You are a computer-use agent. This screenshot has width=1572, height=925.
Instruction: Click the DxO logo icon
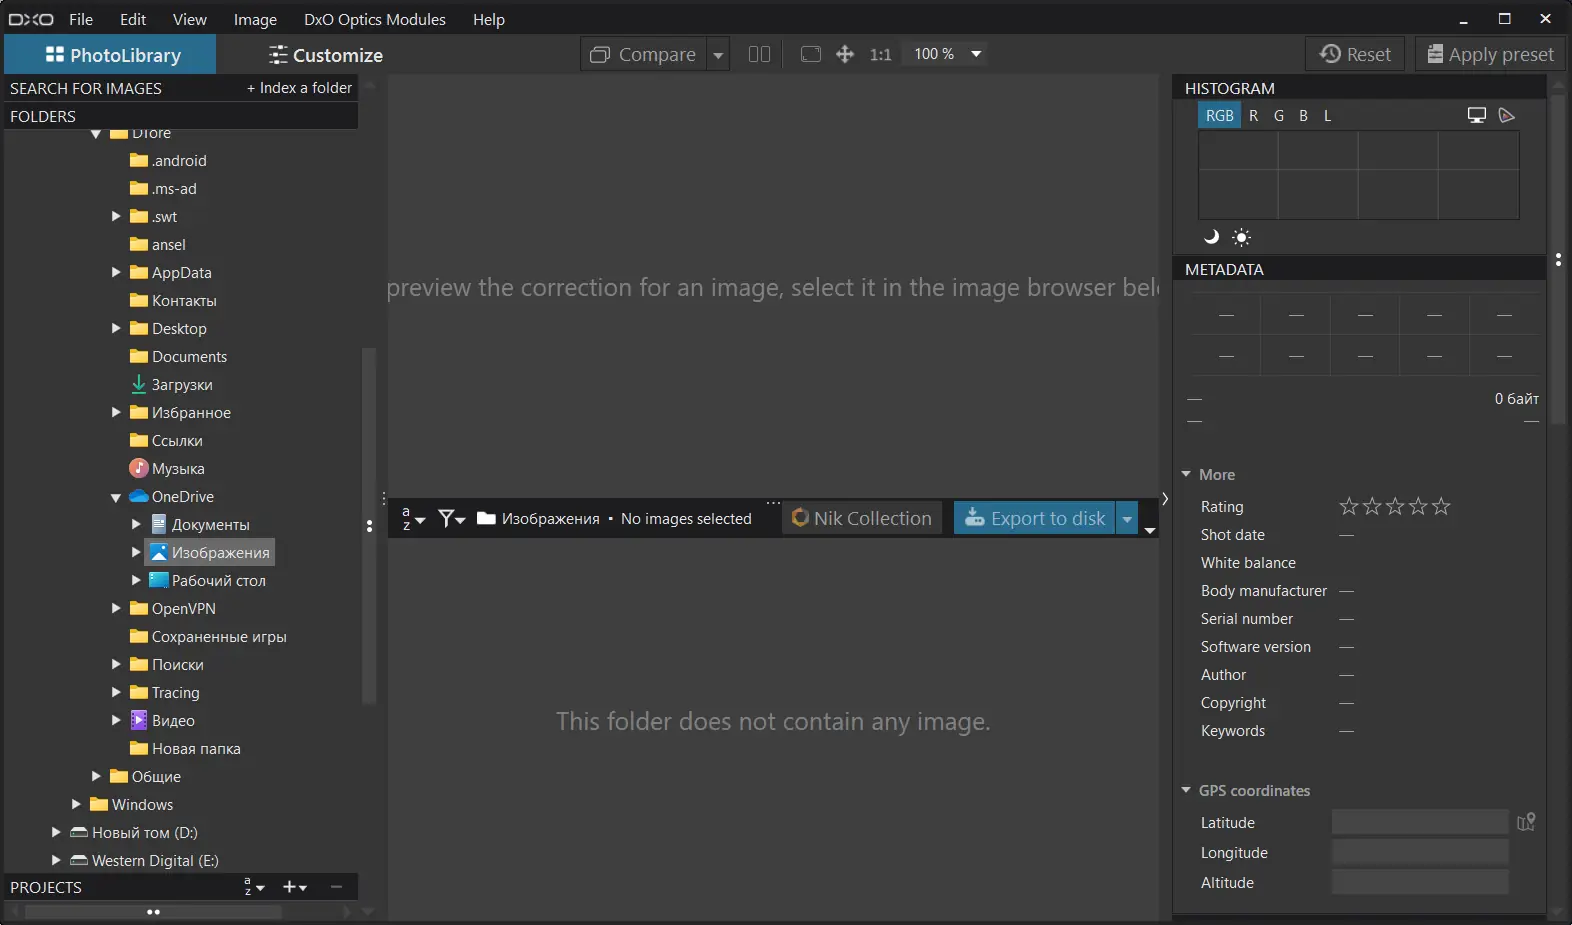pos(31,19)
